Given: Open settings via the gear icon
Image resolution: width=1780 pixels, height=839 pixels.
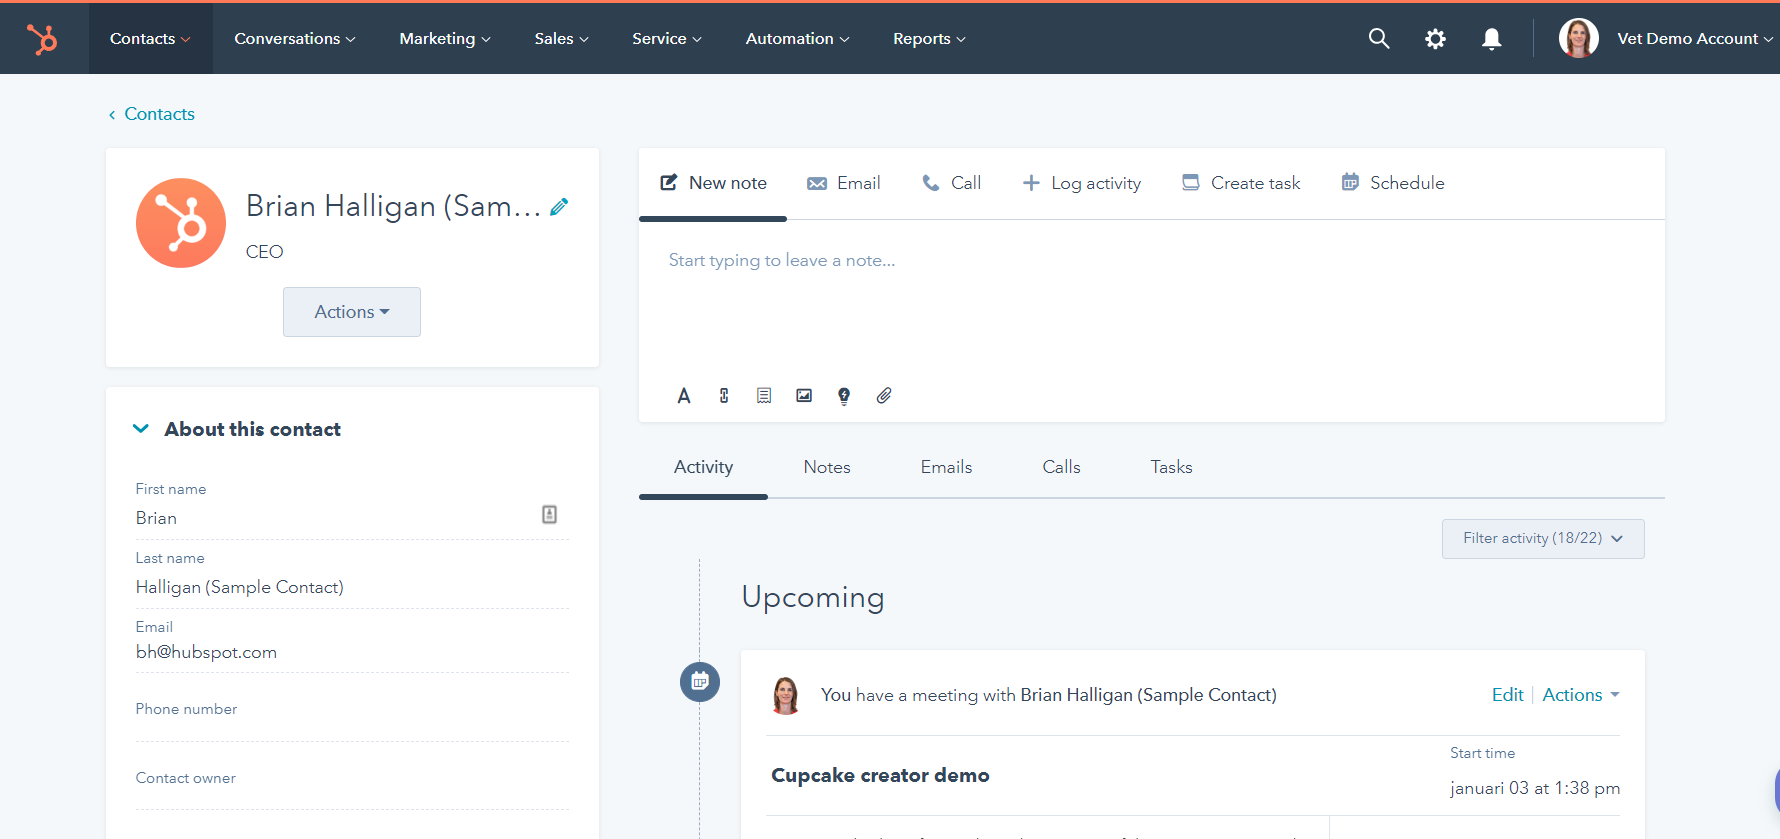Looking at the screenshot, I should (x=1435, y=38).
